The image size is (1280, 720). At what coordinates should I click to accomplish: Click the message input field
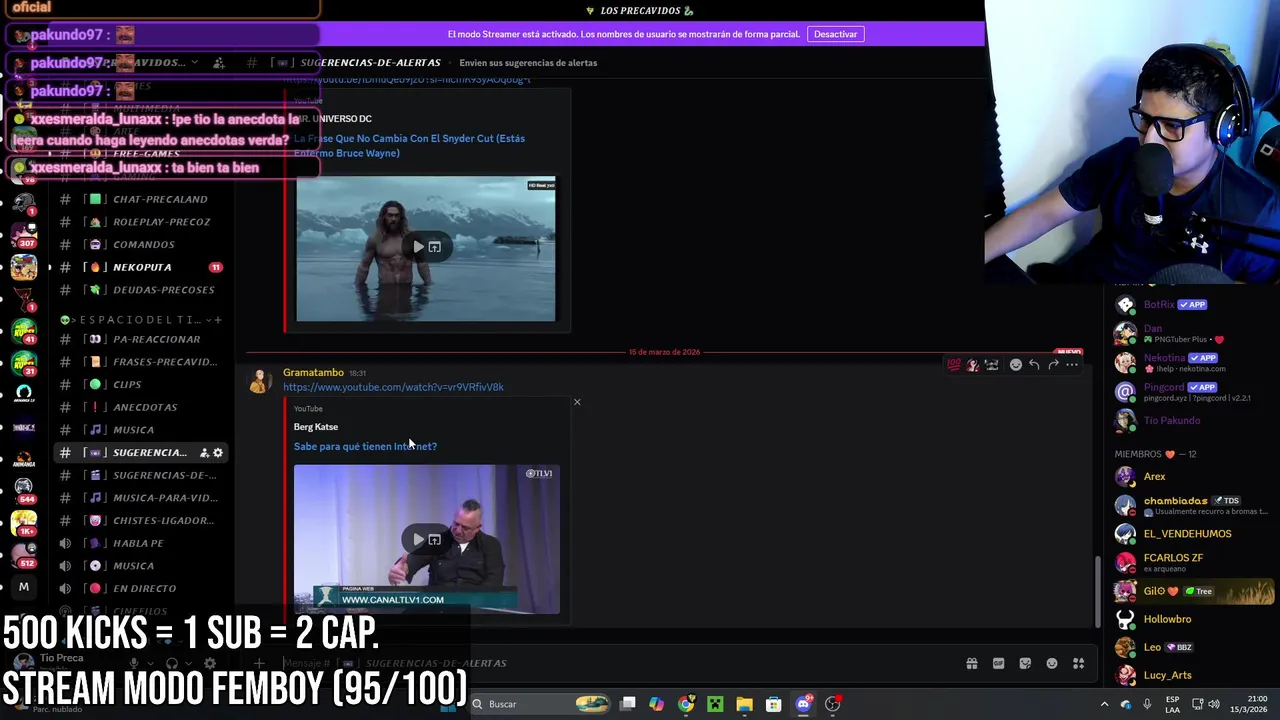610,663
